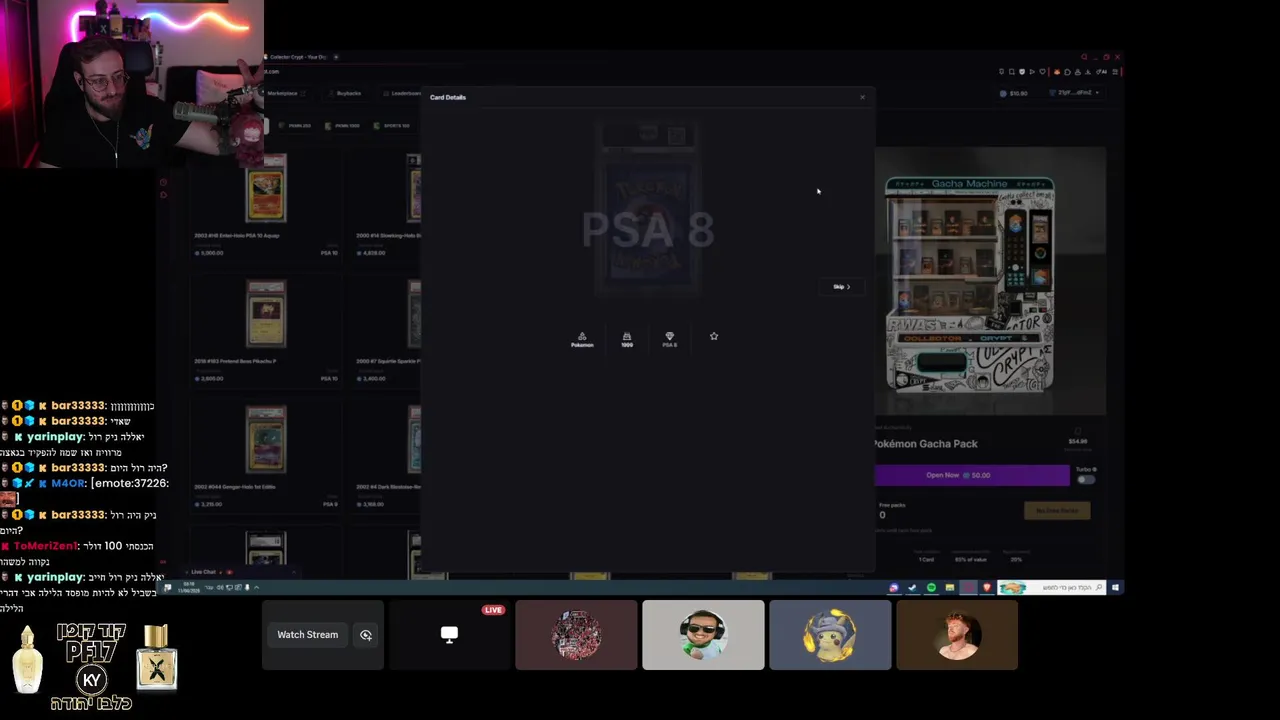Select the red crowd avatar participant tile

click(576, 635)
